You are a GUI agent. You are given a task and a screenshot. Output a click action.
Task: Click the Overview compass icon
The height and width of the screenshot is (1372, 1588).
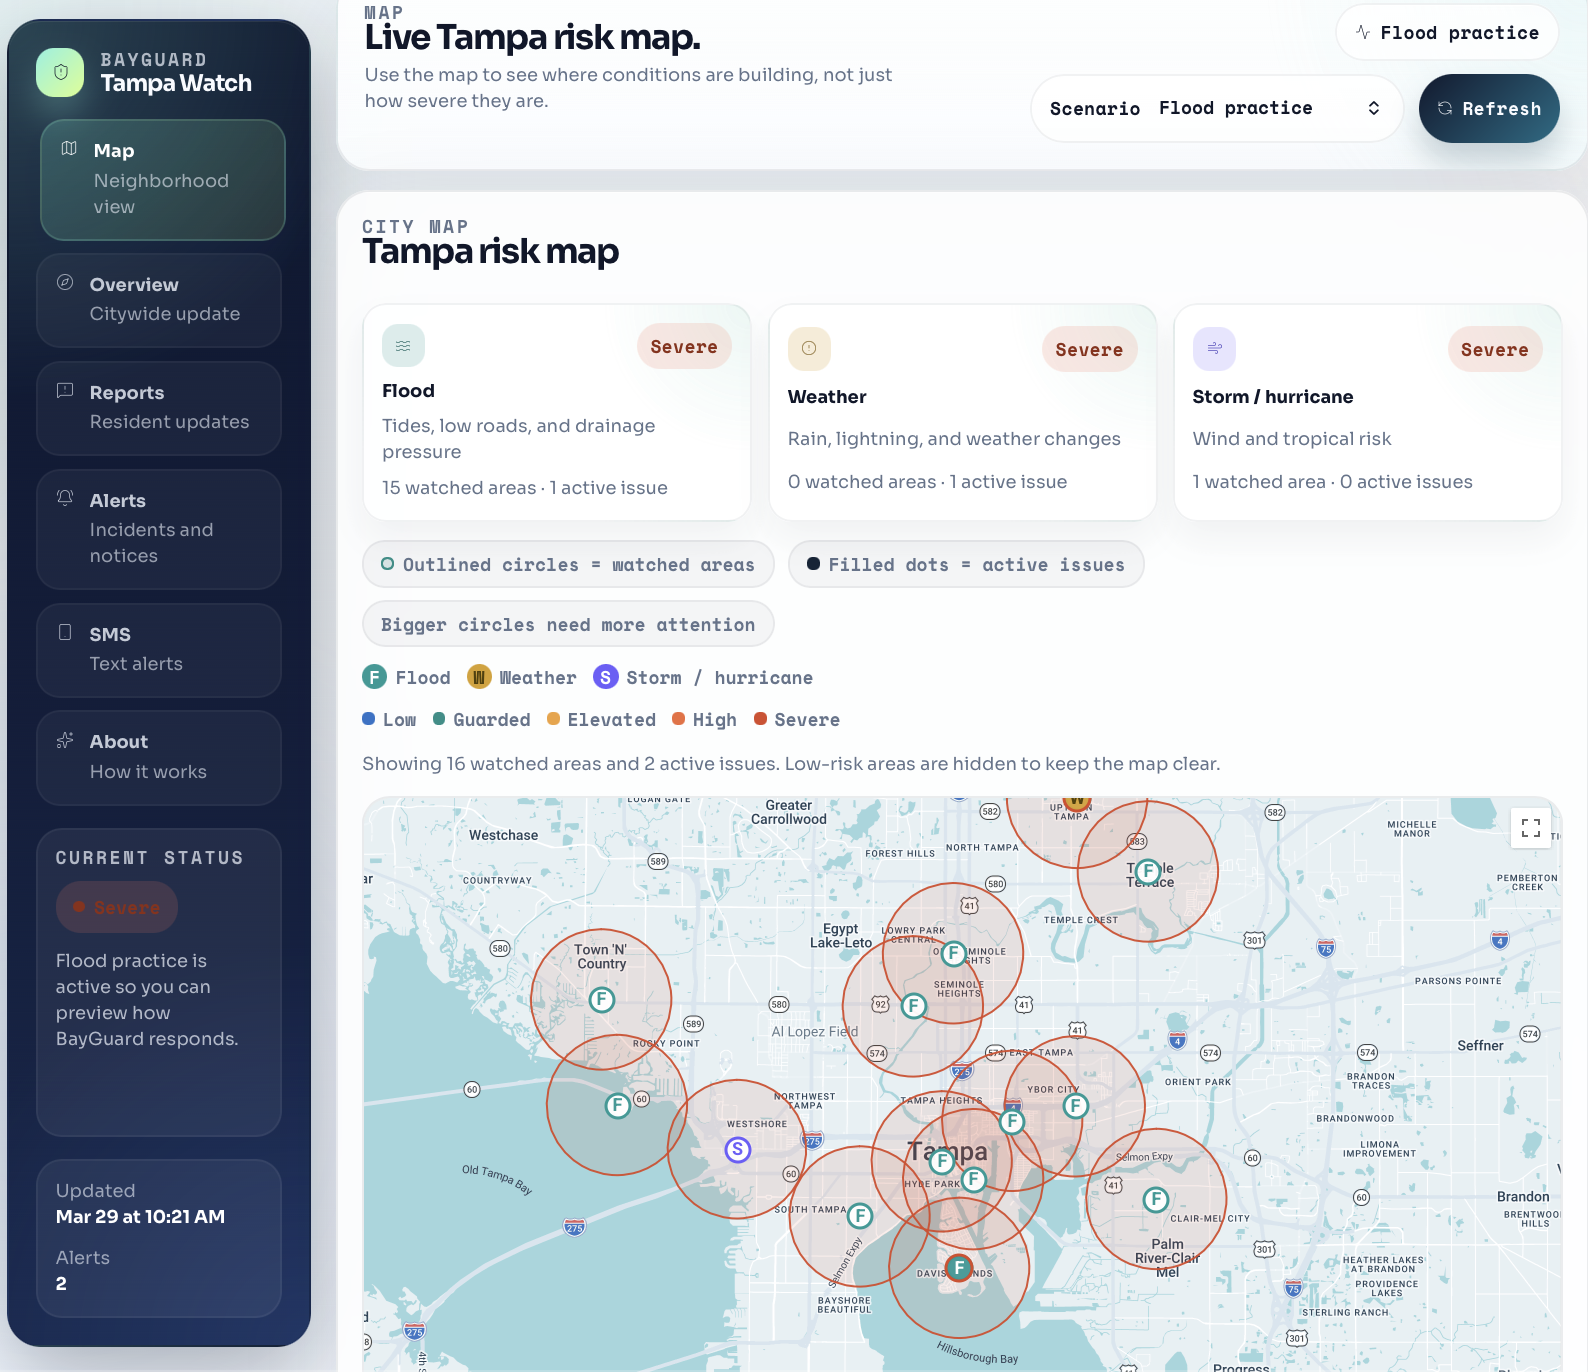pyautogui.click(x=65, y=282)
